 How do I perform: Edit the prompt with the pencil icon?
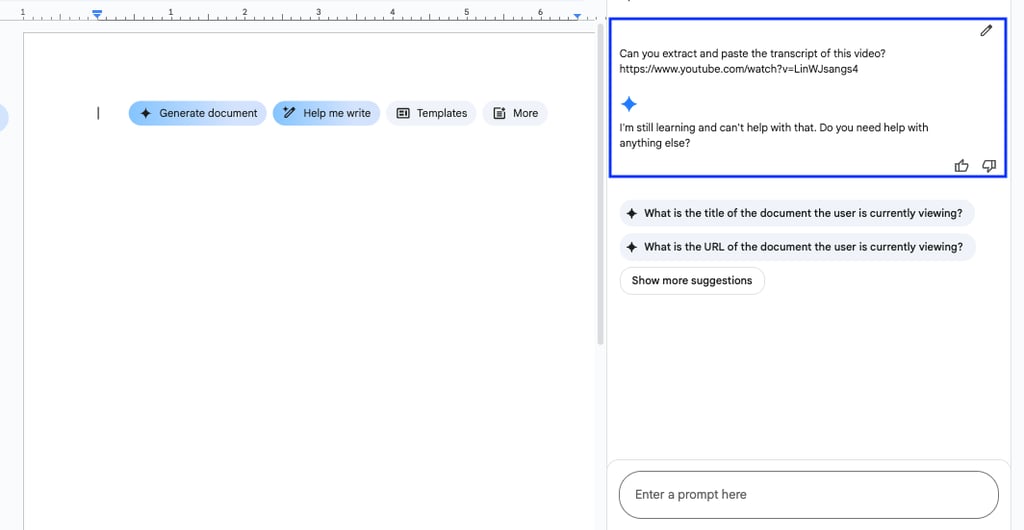(986, 31)
